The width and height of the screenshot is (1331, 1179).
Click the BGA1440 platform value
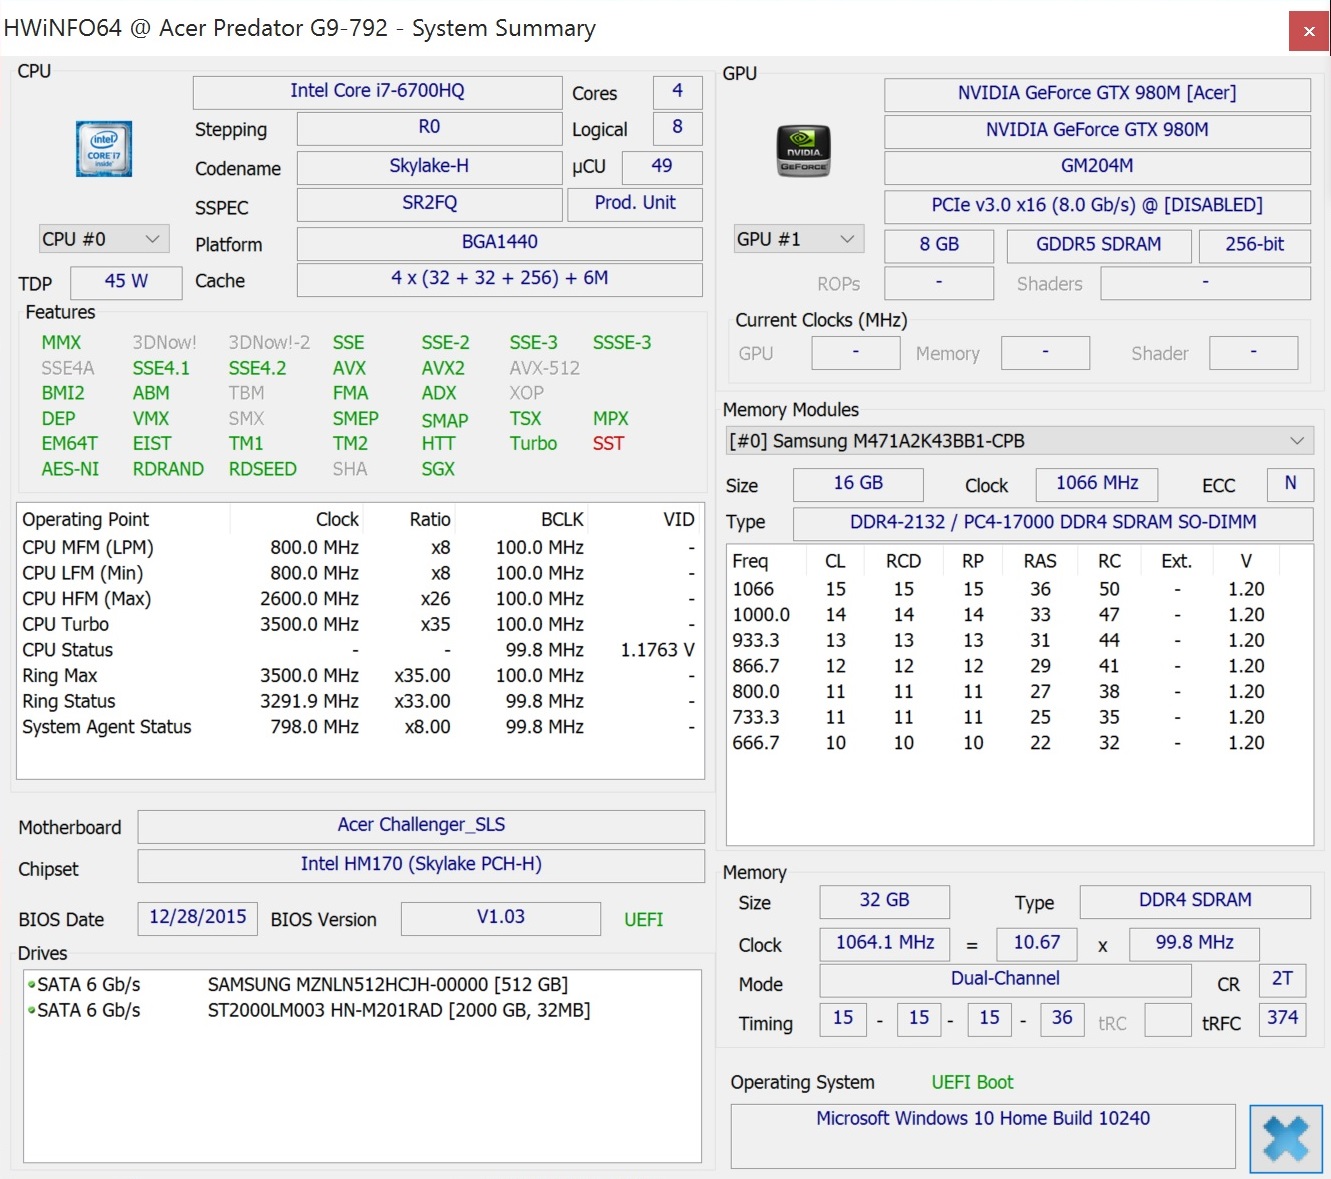[x=499, y=243]
